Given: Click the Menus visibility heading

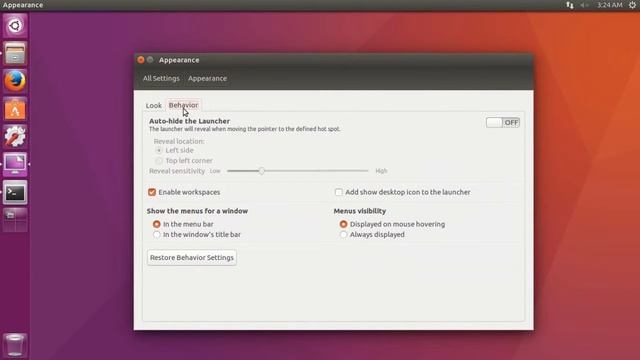Looking at the screenshot, I should tap(360, 211).
